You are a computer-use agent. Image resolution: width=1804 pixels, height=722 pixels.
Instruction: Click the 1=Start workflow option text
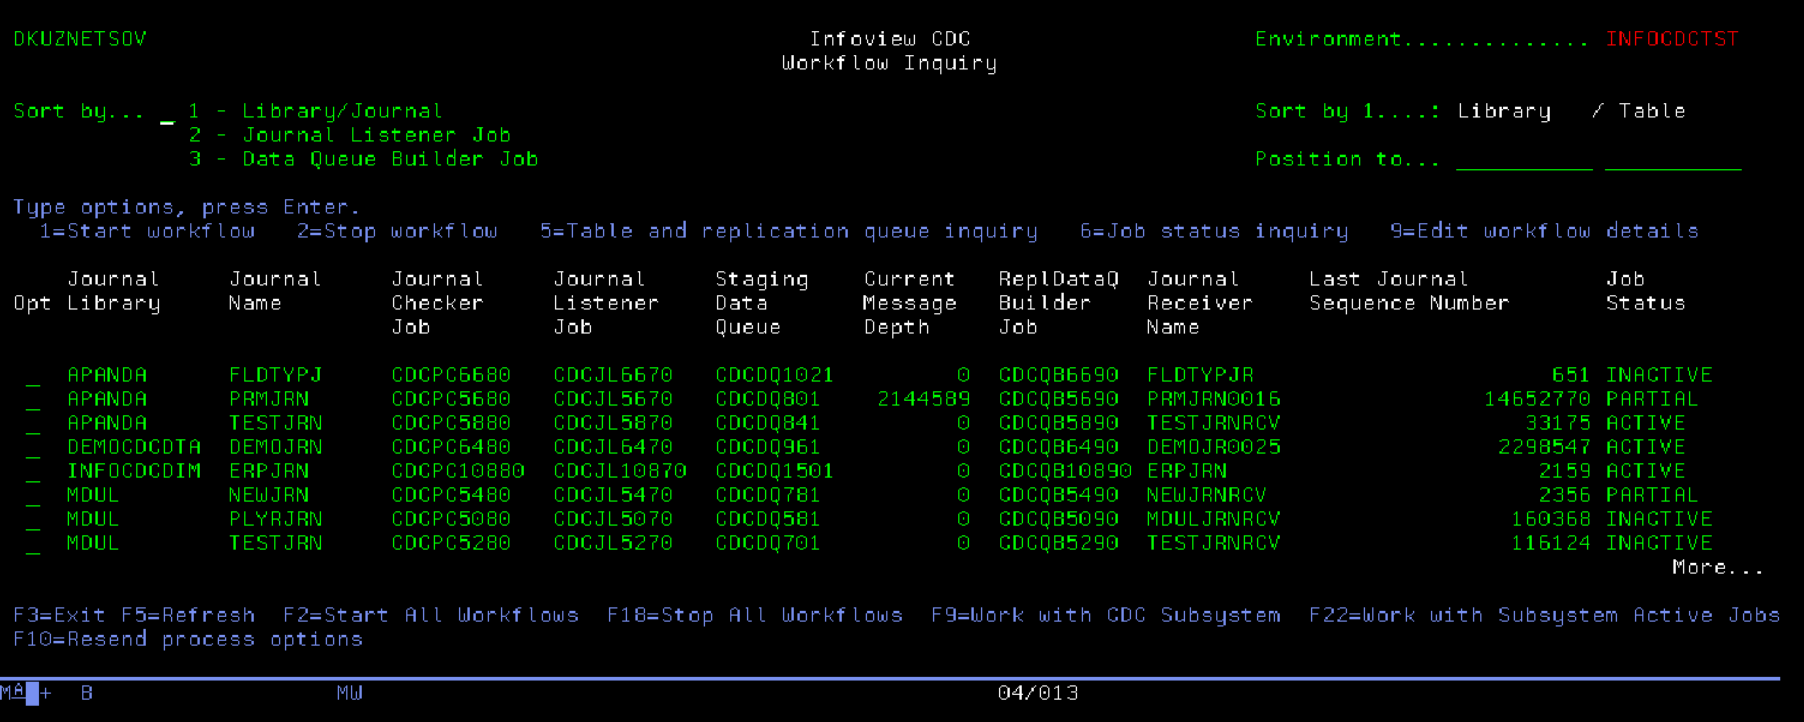point(148,231)
